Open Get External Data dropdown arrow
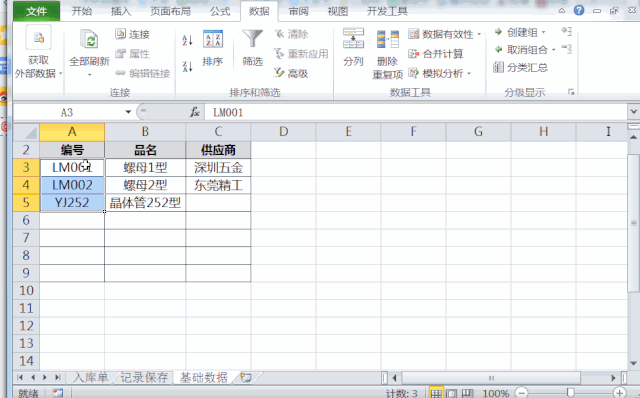 coord(60,73)
